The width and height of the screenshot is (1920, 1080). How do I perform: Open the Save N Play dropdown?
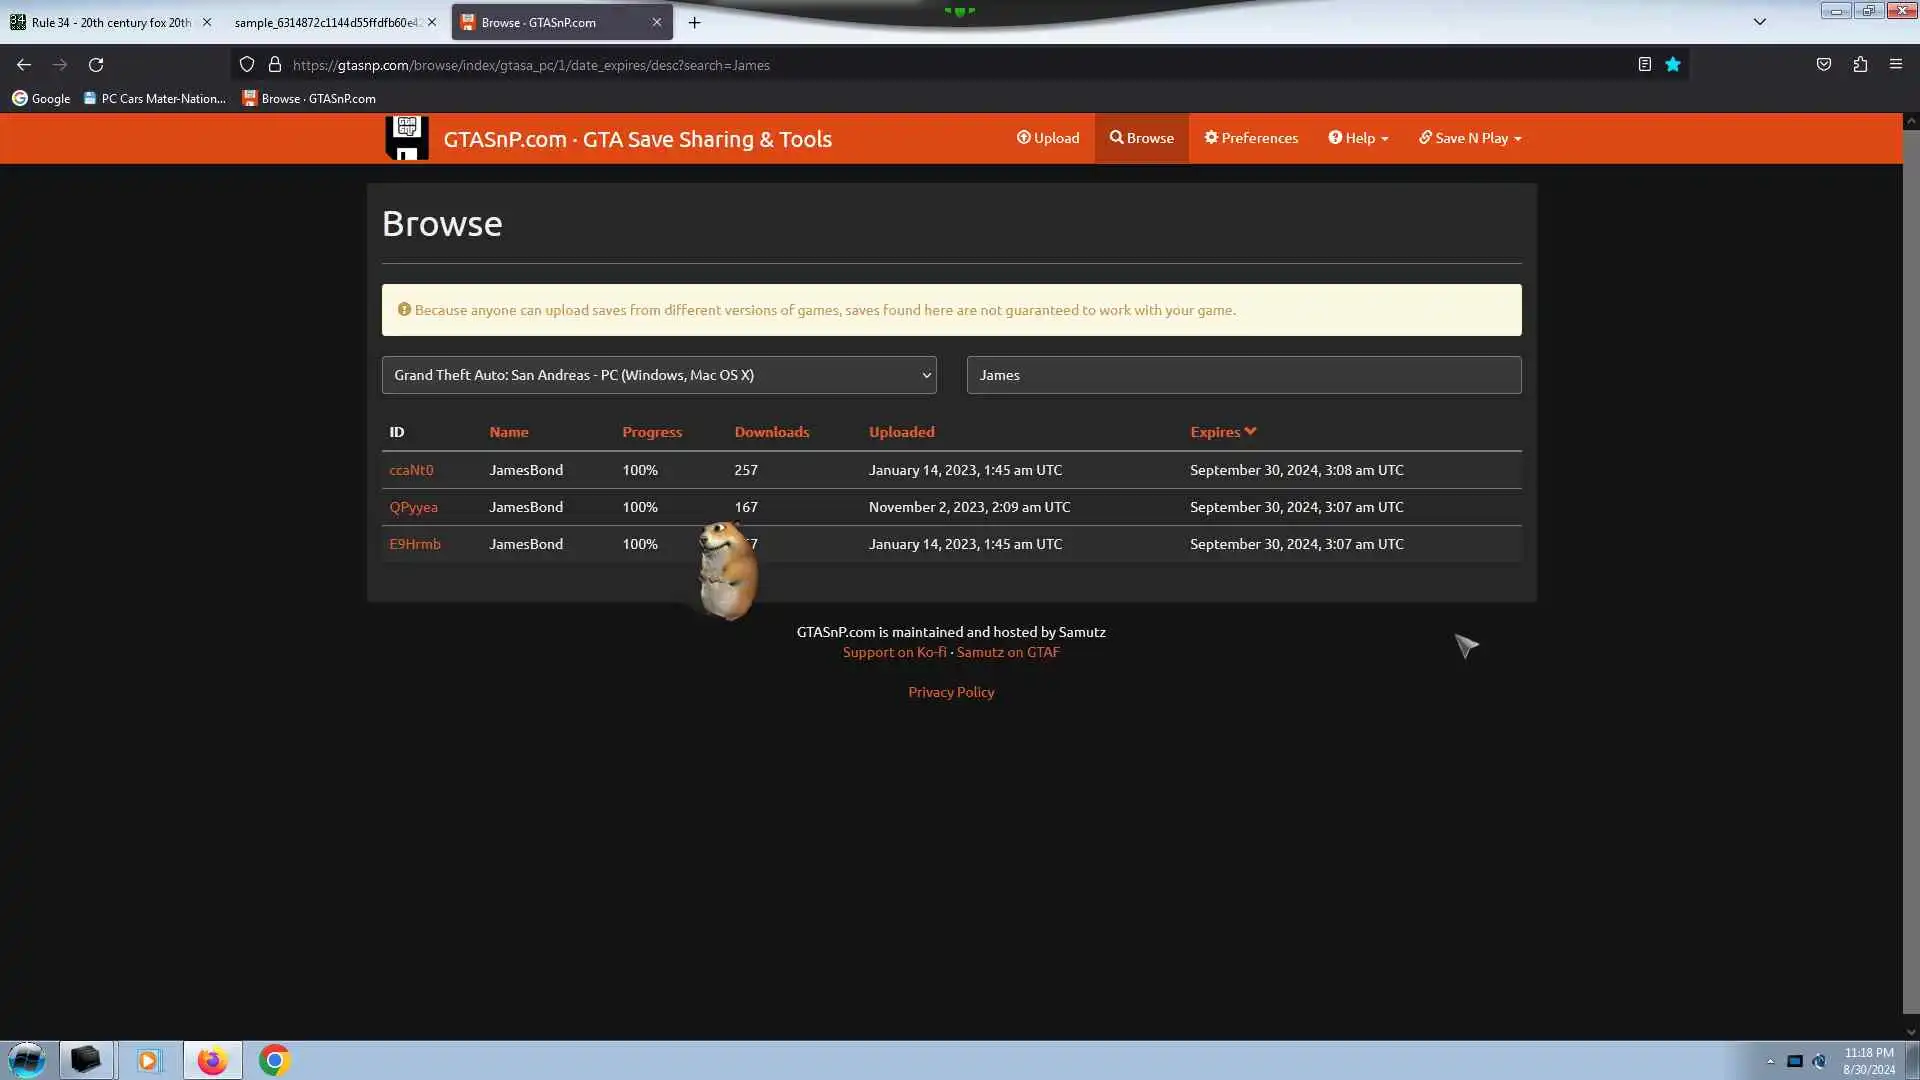[1470, 138]
